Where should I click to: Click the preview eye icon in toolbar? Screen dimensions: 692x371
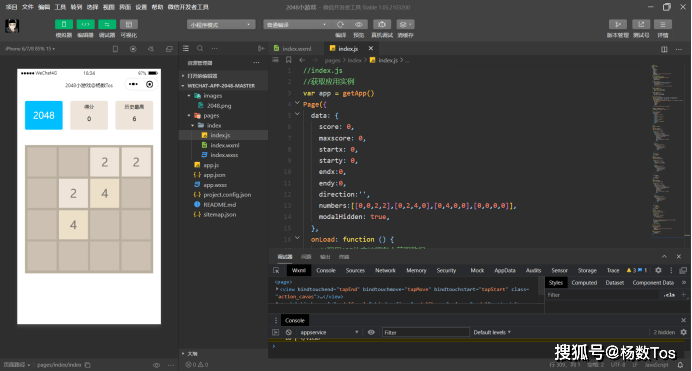[359, 24]
